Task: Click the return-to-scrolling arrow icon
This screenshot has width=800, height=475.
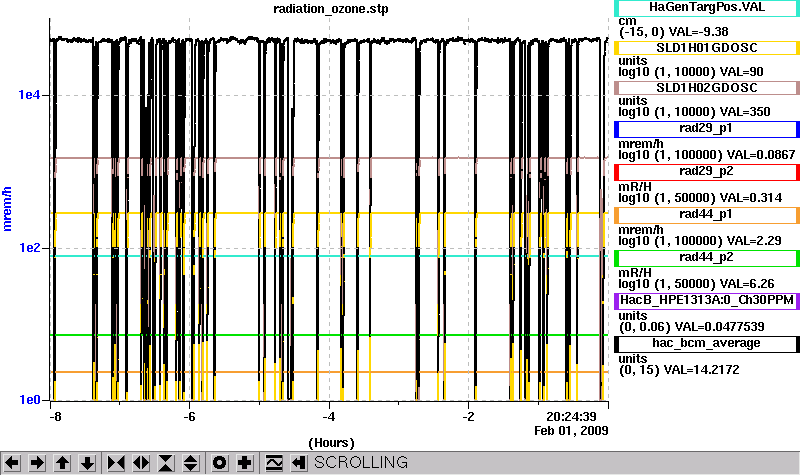Action: (x=299, y=463)
